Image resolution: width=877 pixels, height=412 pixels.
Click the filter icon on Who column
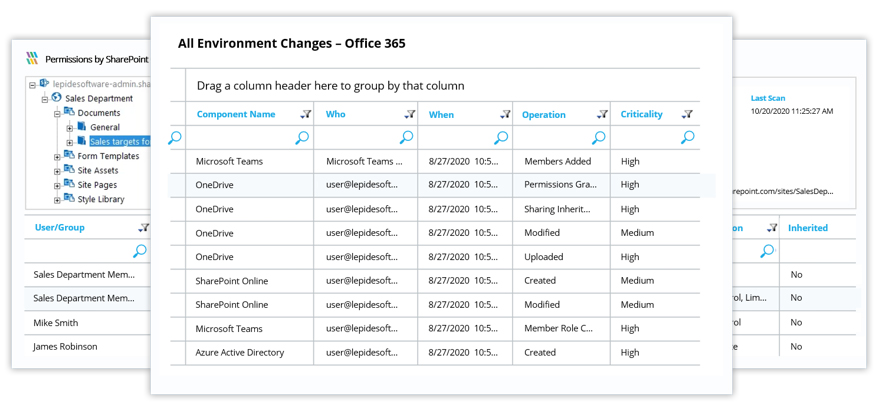[409, 115]
